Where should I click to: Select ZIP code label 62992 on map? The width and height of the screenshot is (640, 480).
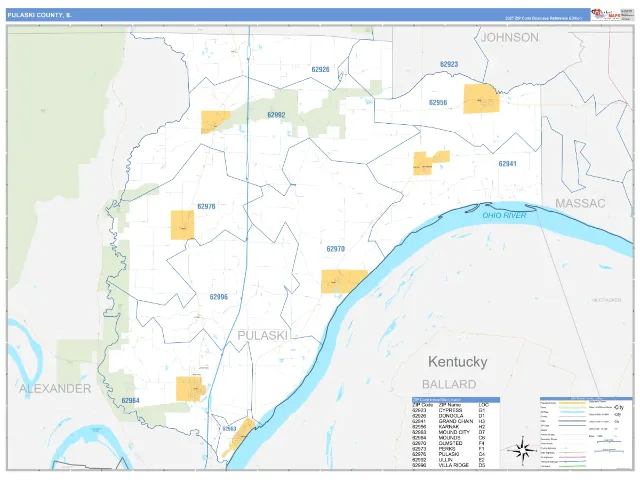click(276, 115)
